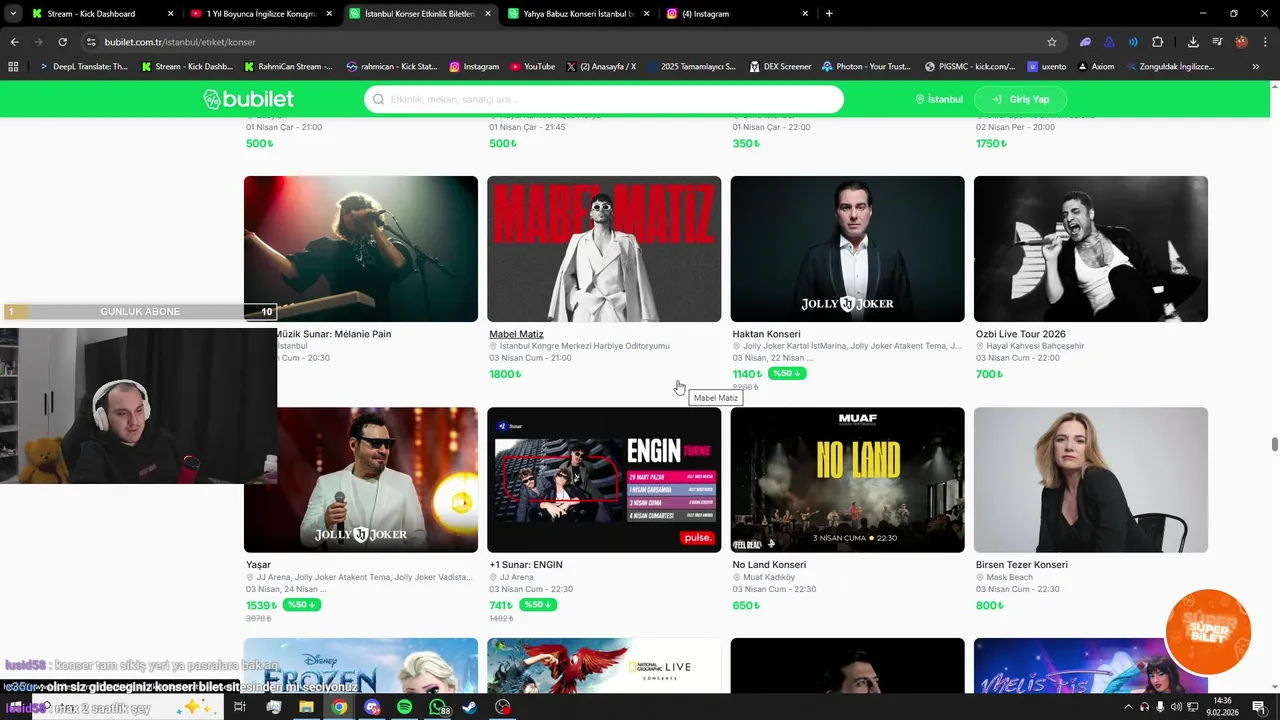Go back to the previous page
Viewport: 1280px width, 720px height.
(x=14, y=42)
